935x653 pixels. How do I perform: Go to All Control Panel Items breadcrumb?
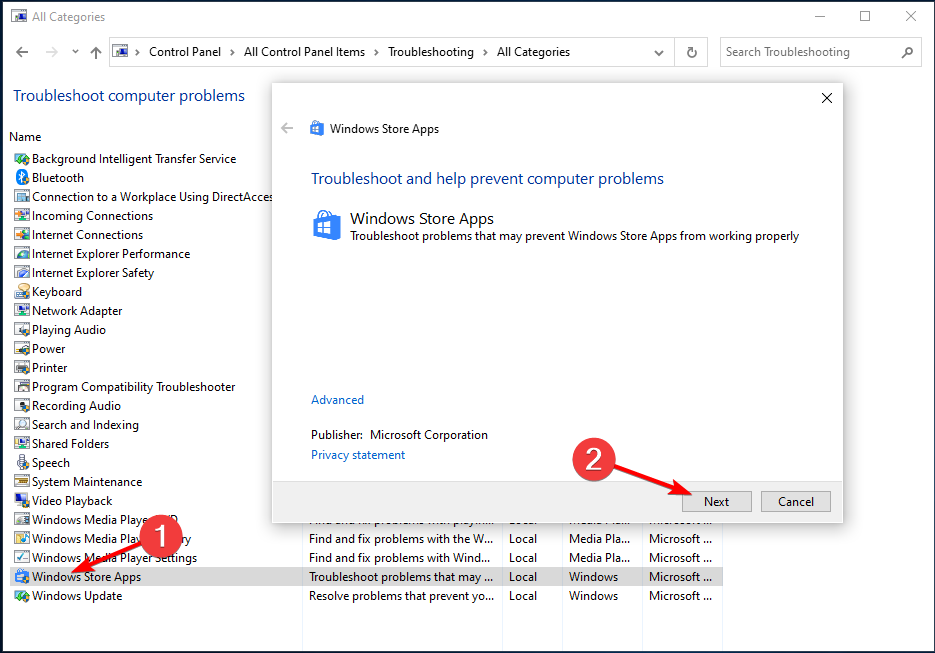click(x=304, y=52)
